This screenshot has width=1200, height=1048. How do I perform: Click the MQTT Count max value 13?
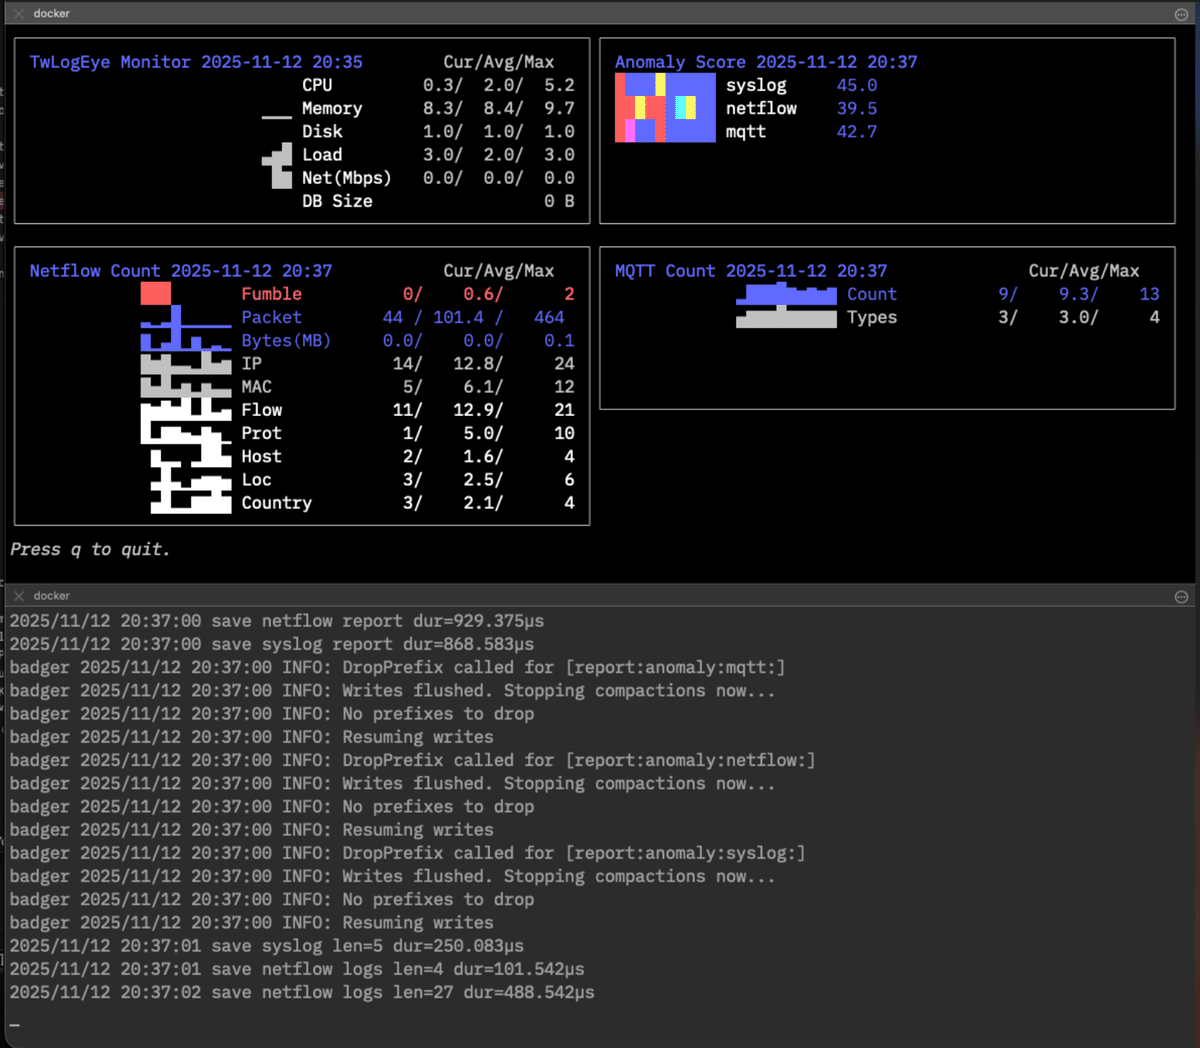pyautogui.click(x=1149, y=294)
